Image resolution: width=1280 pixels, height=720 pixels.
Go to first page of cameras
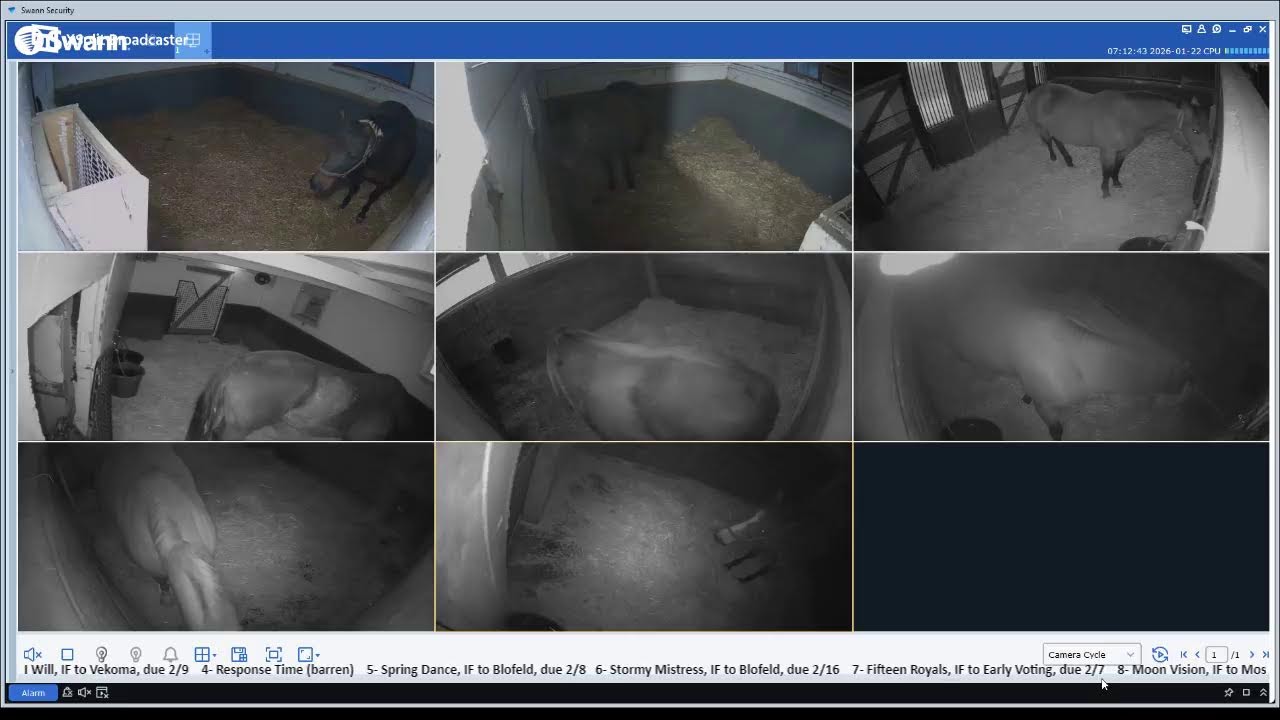point(1184,655)
